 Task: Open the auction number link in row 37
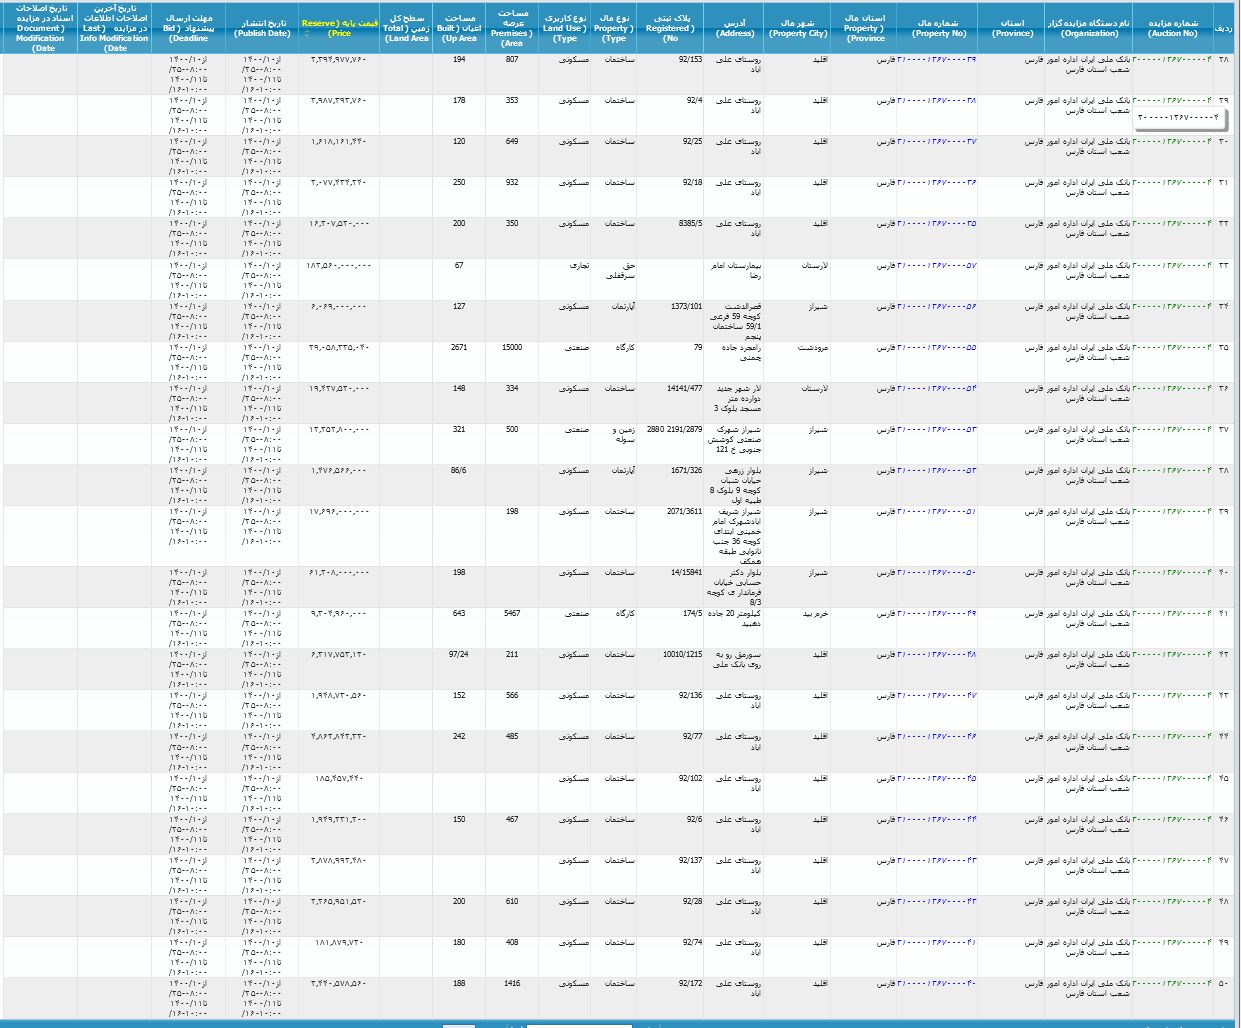click(1171, 430)
